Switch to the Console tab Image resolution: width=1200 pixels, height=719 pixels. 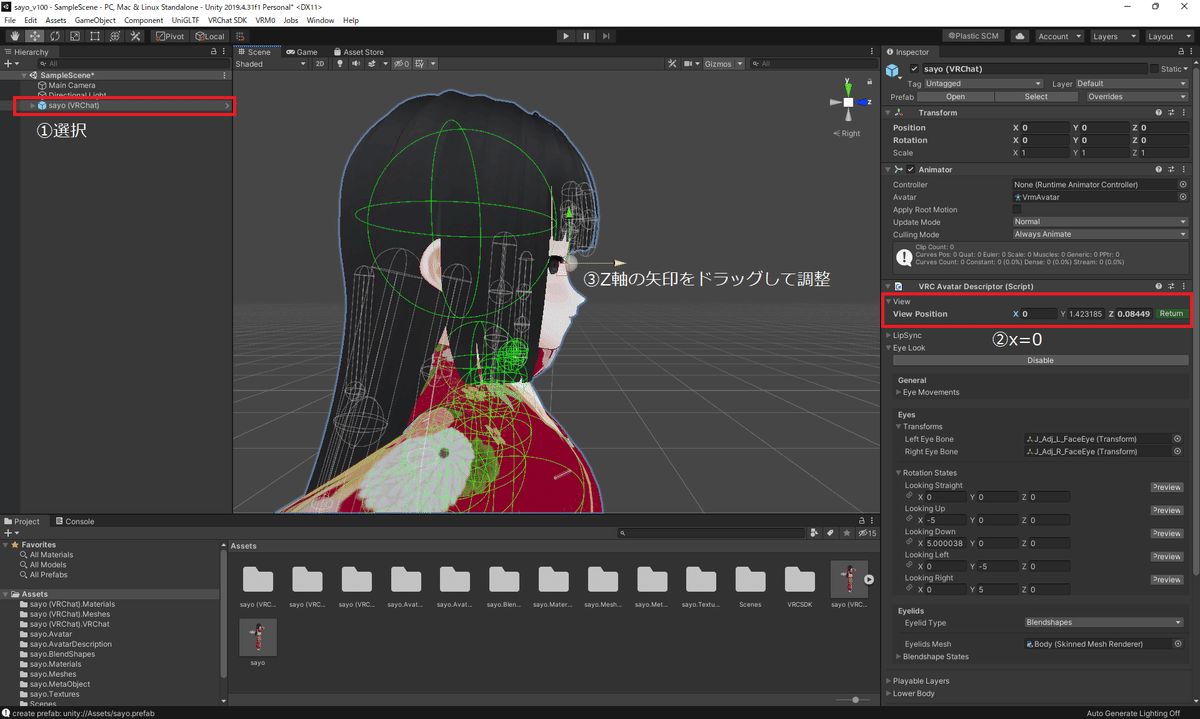75,521
